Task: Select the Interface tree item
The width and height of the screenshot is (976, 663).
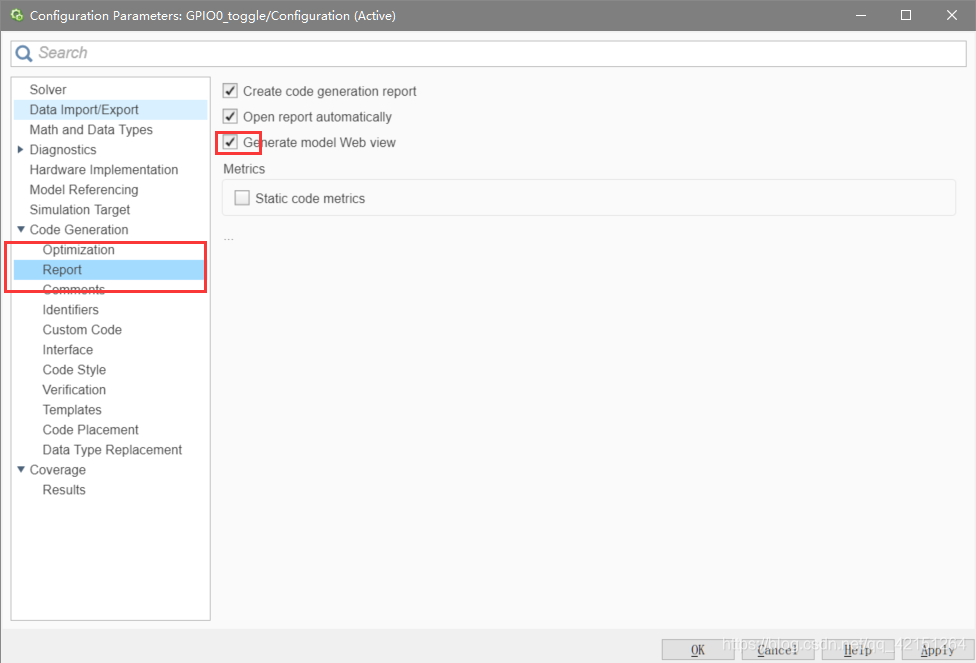Action: (68, 350)
